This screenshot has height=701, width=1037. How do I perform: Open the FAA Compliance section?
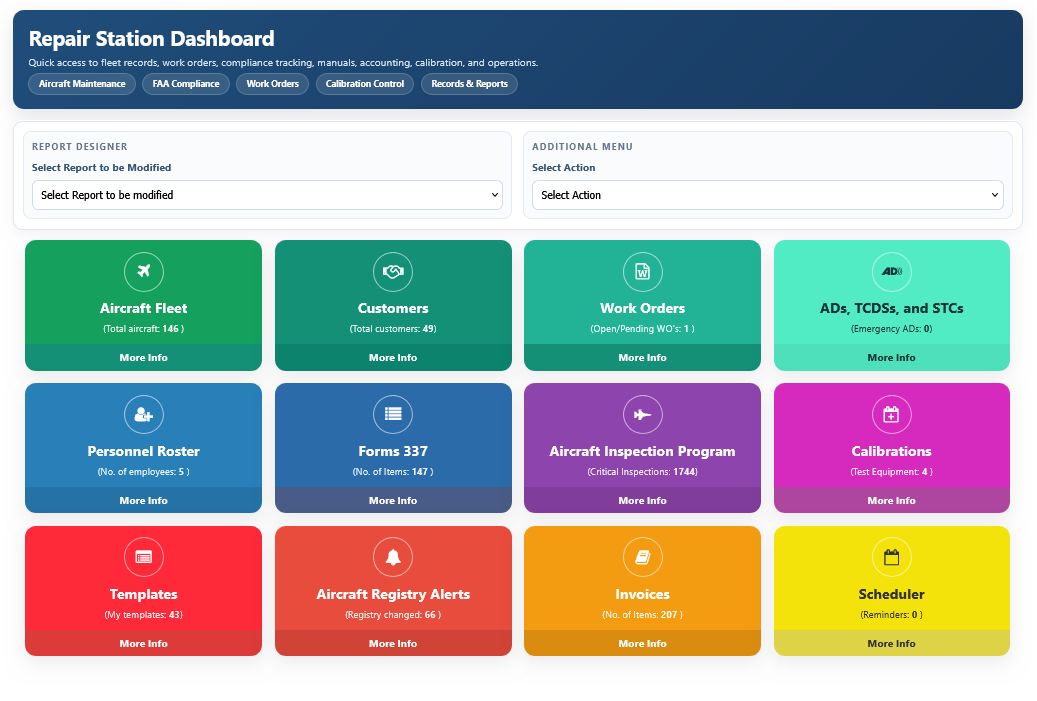(x=185, y=84)
